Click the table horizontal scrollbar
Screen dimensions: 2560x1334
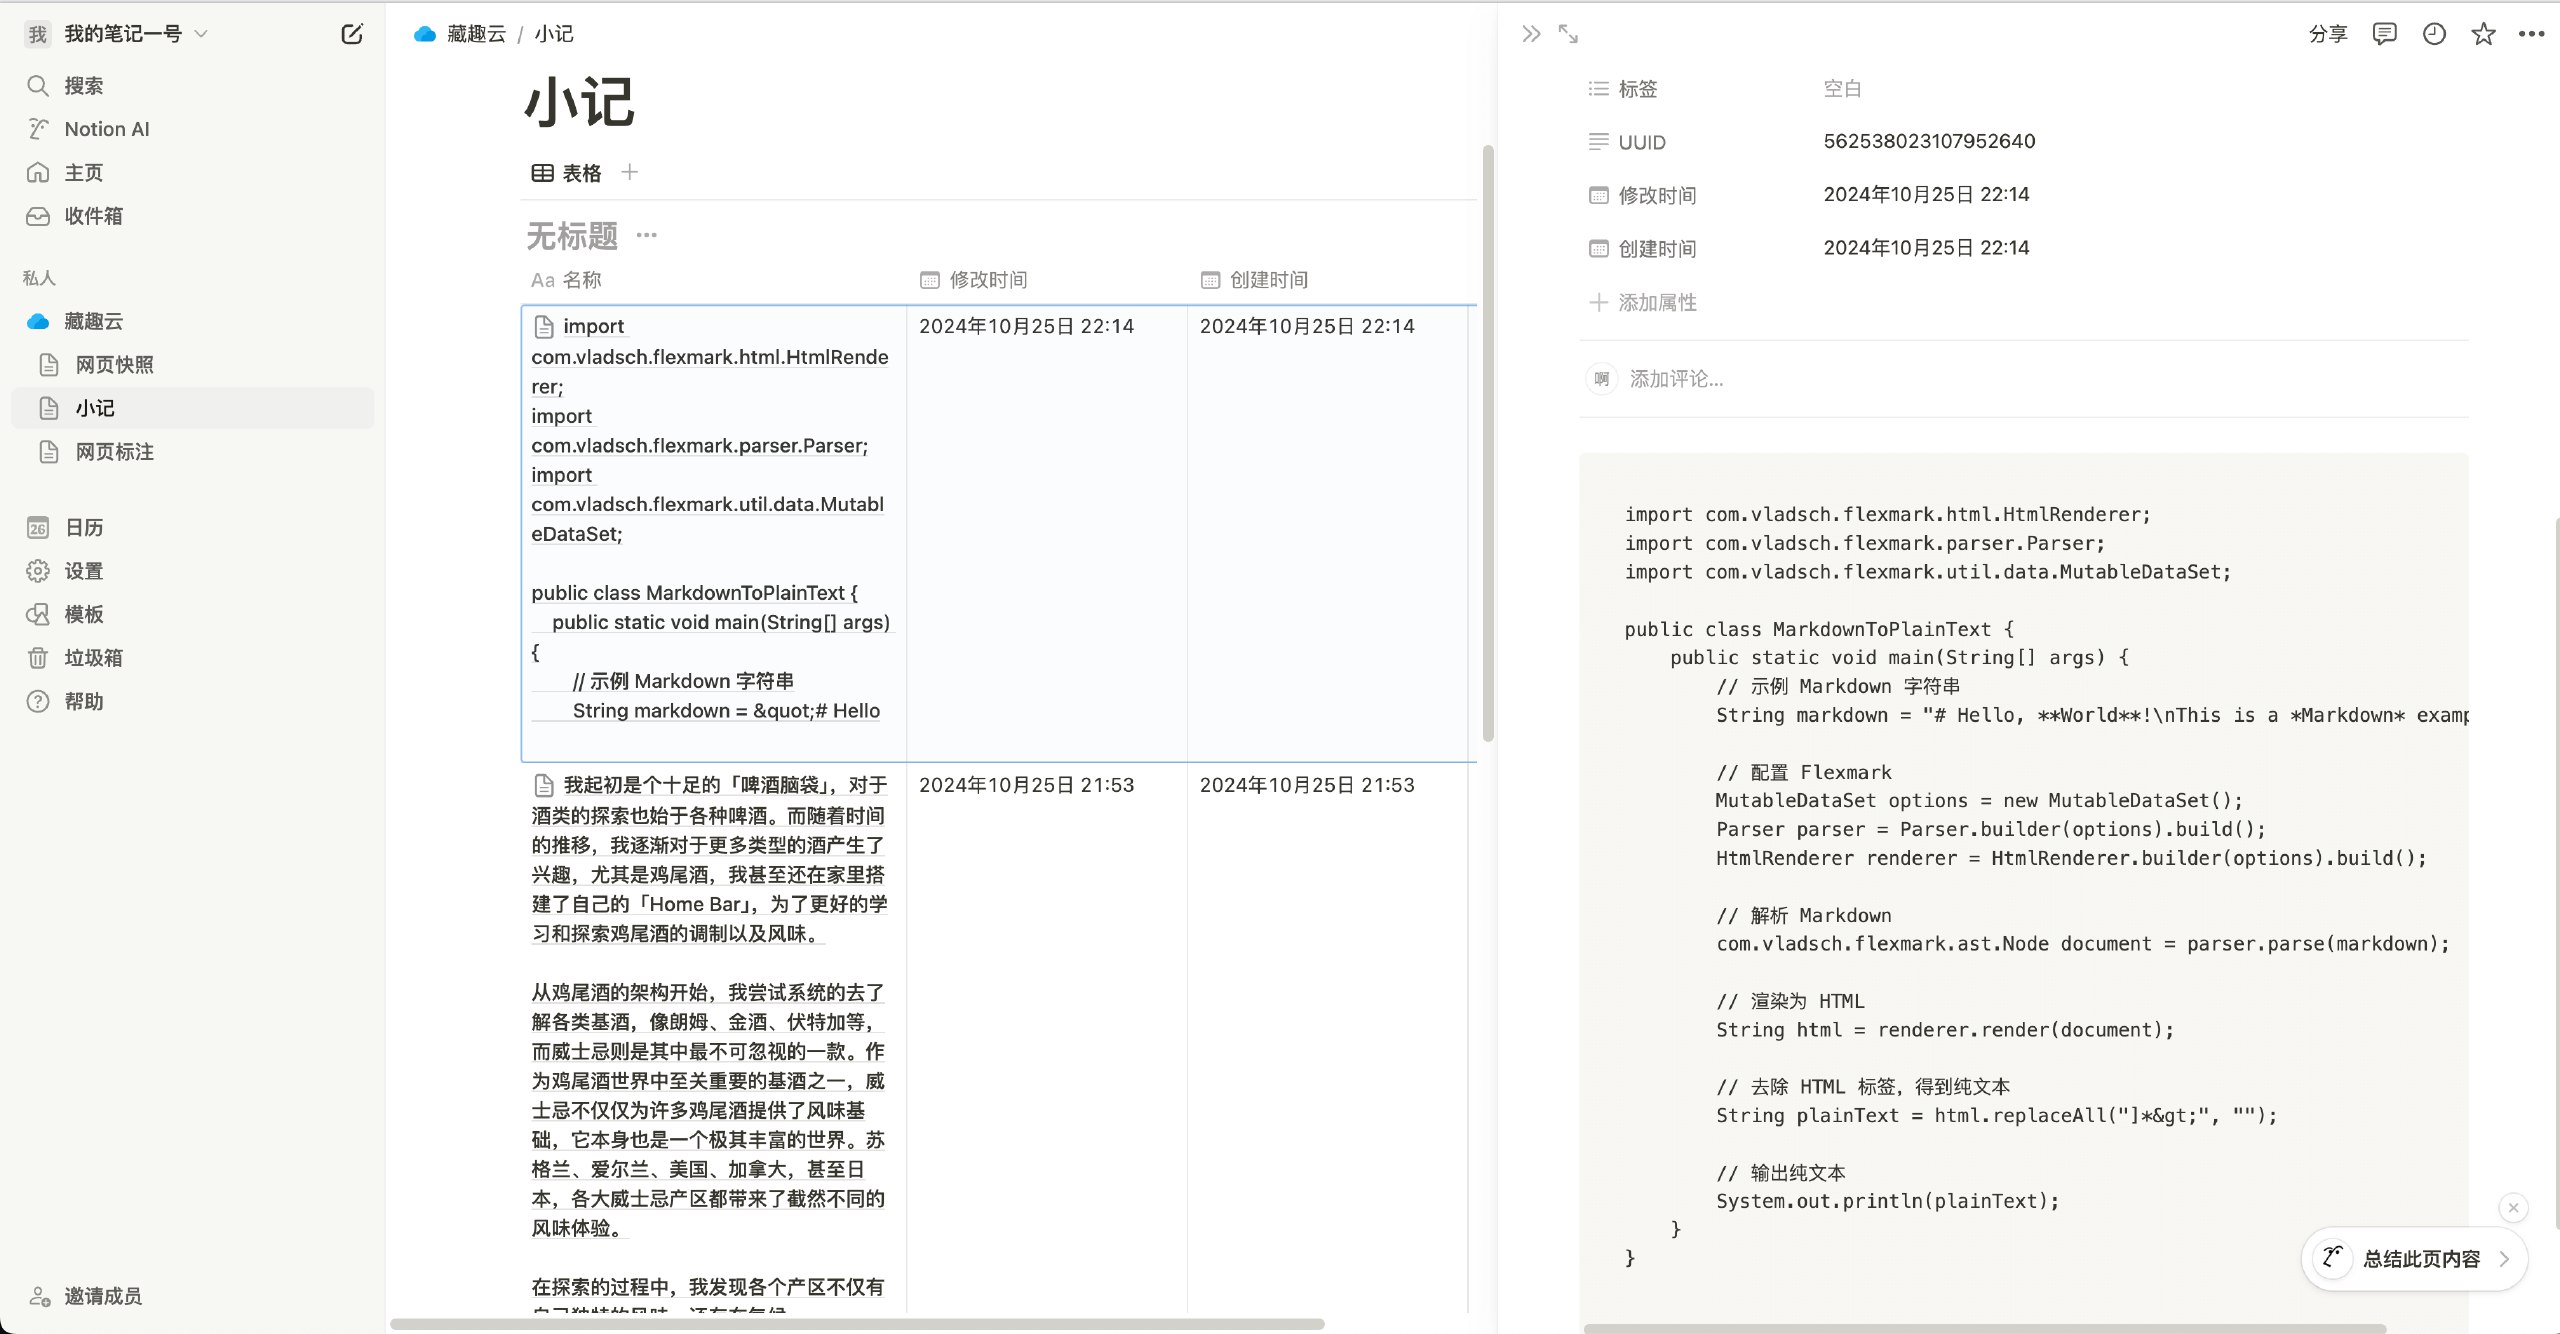click(x=857, y=1324)
